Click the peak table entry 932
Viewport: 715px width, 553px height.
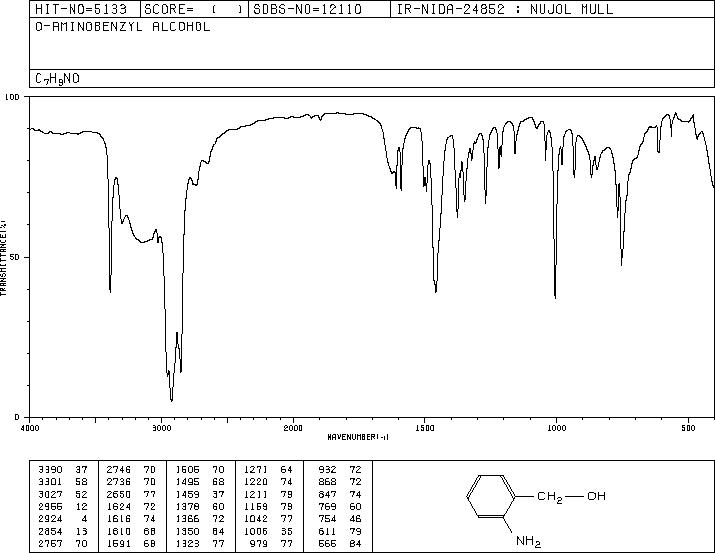[x=327, y=470]
